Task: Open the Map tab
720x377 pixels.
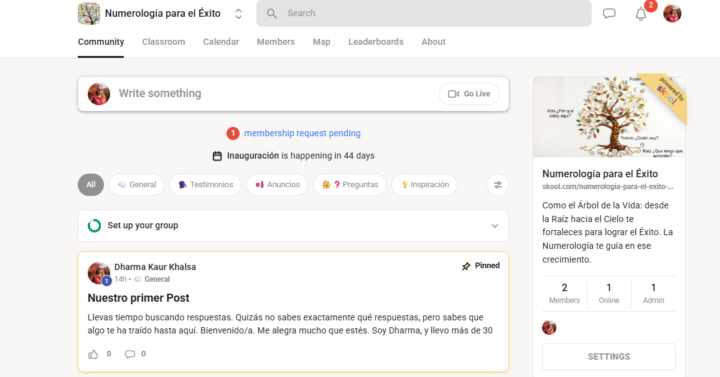Action: (321, 42)
